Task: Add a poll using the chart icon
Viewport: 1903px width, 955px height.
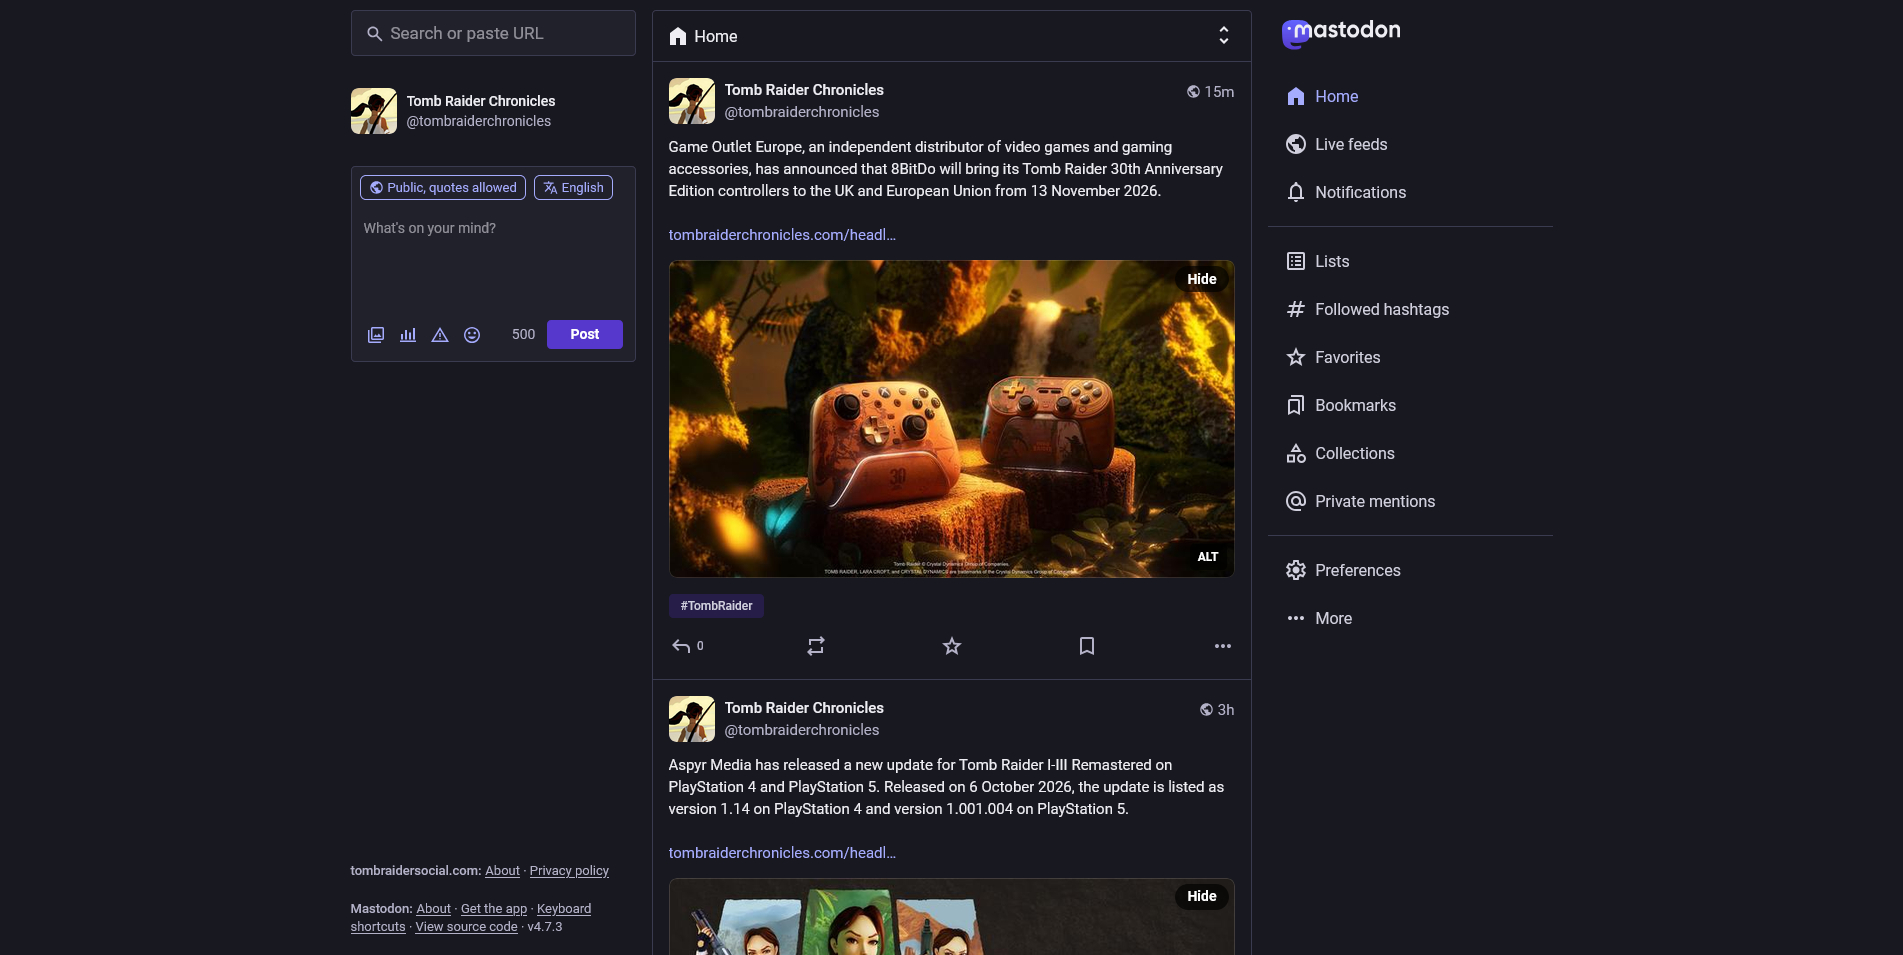Action: (x=408, y=335)
